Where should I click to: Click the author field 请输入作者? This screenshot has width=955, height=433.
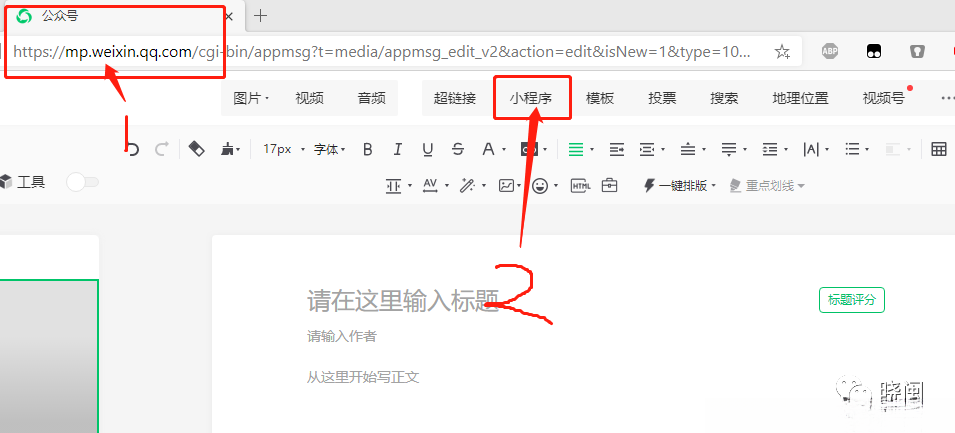342,336
